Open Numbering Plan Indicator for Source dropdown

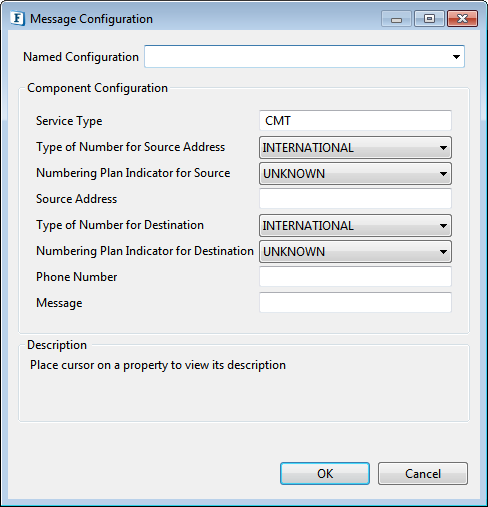point(443,174)
